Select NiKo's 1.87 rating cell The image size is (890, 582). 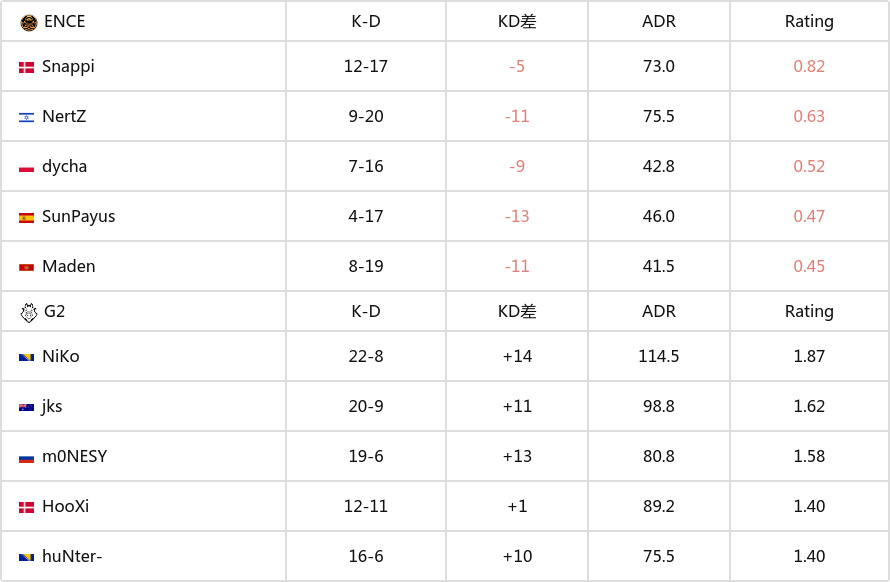coord(809,357)
